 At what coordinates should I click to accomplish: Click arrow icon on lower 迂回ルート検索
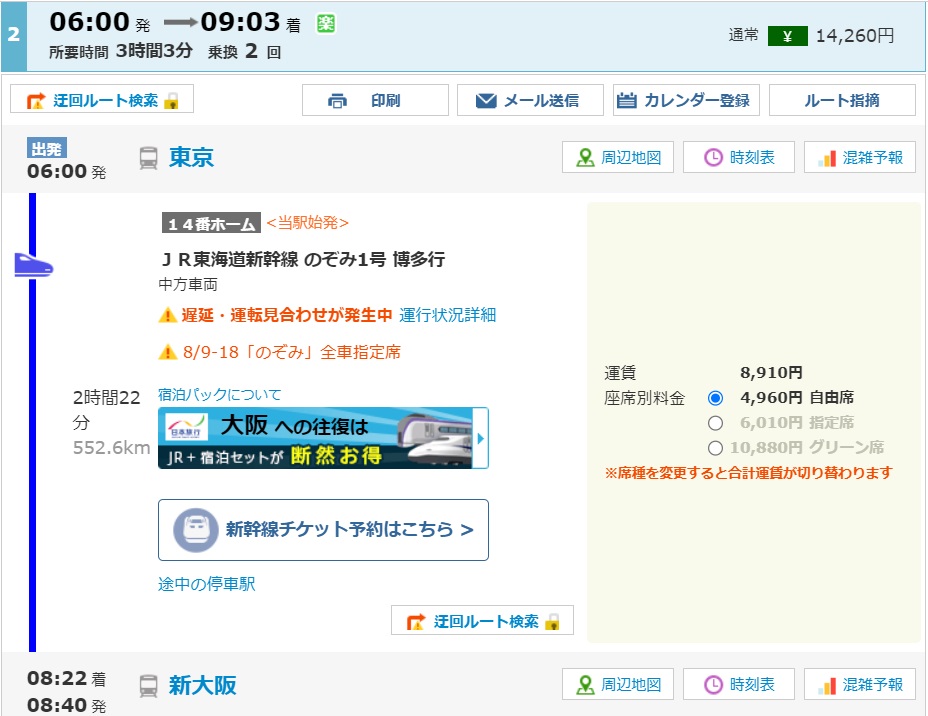click(416, 622)
